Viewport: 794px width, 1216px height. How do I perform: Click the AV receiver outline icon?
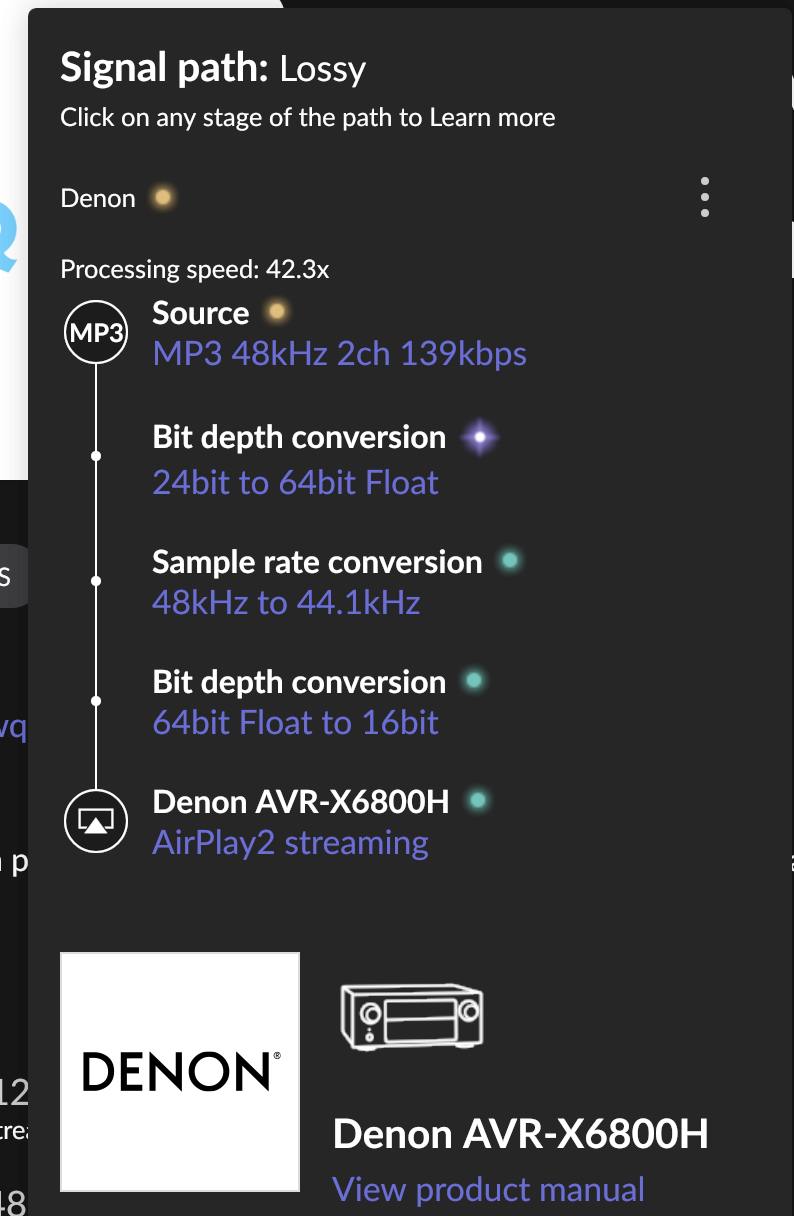[411, 1015]
